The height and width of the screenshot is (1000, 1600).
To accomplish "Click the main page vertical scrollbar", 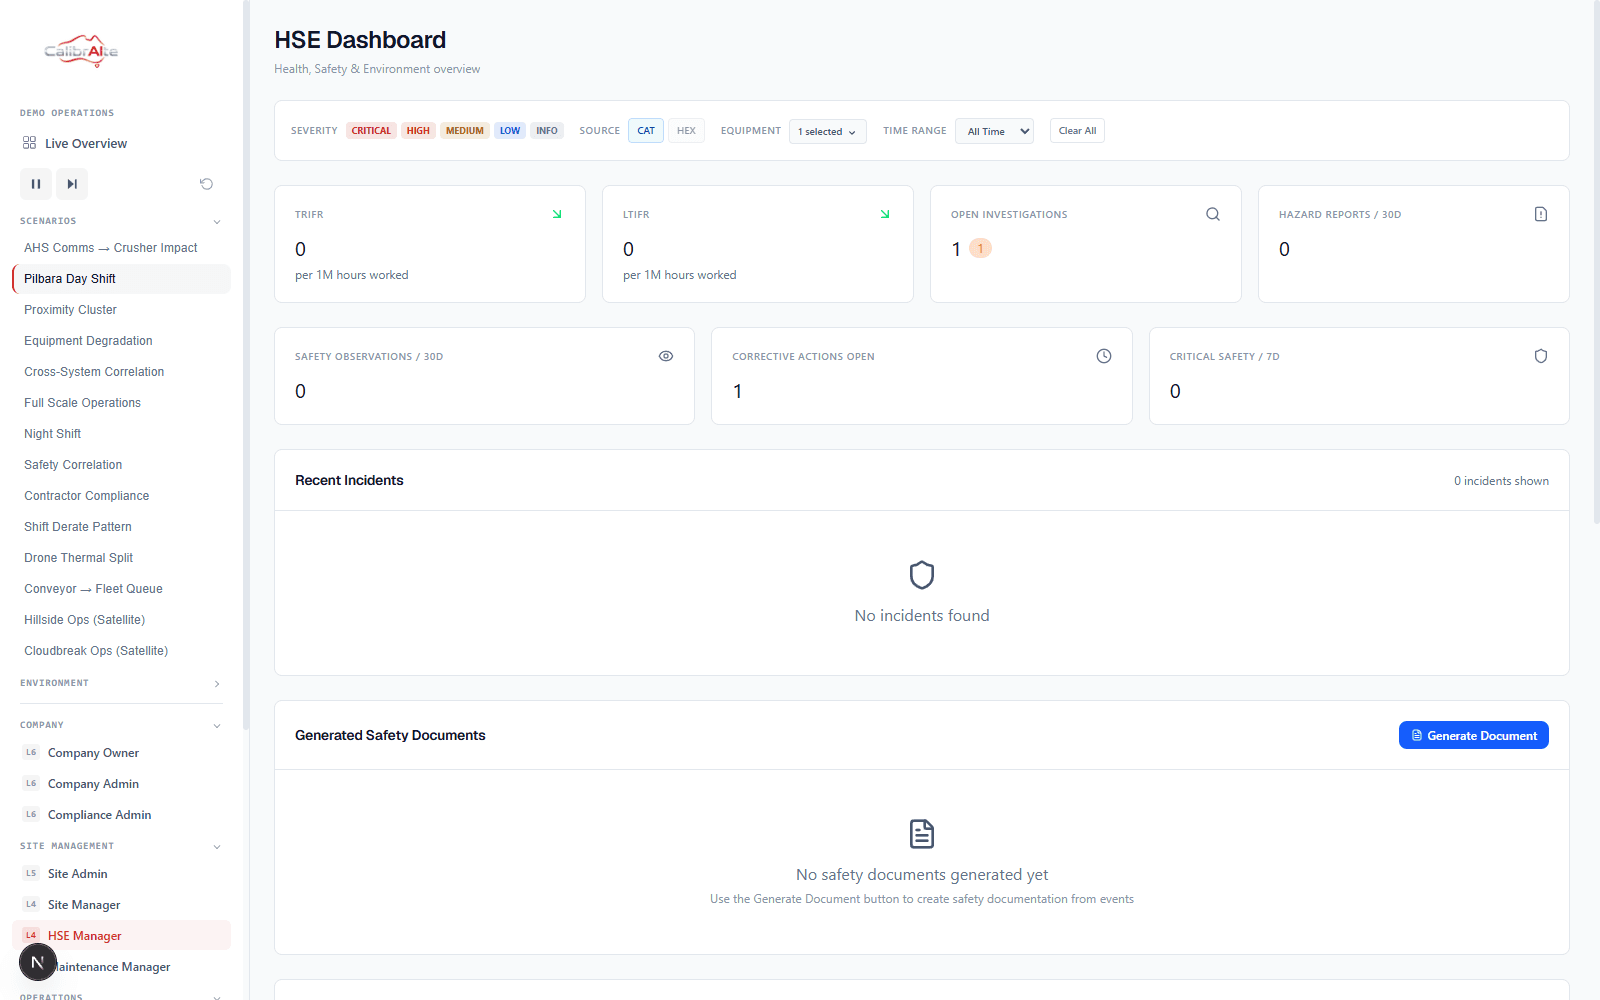I will [x=1596, y=260].
